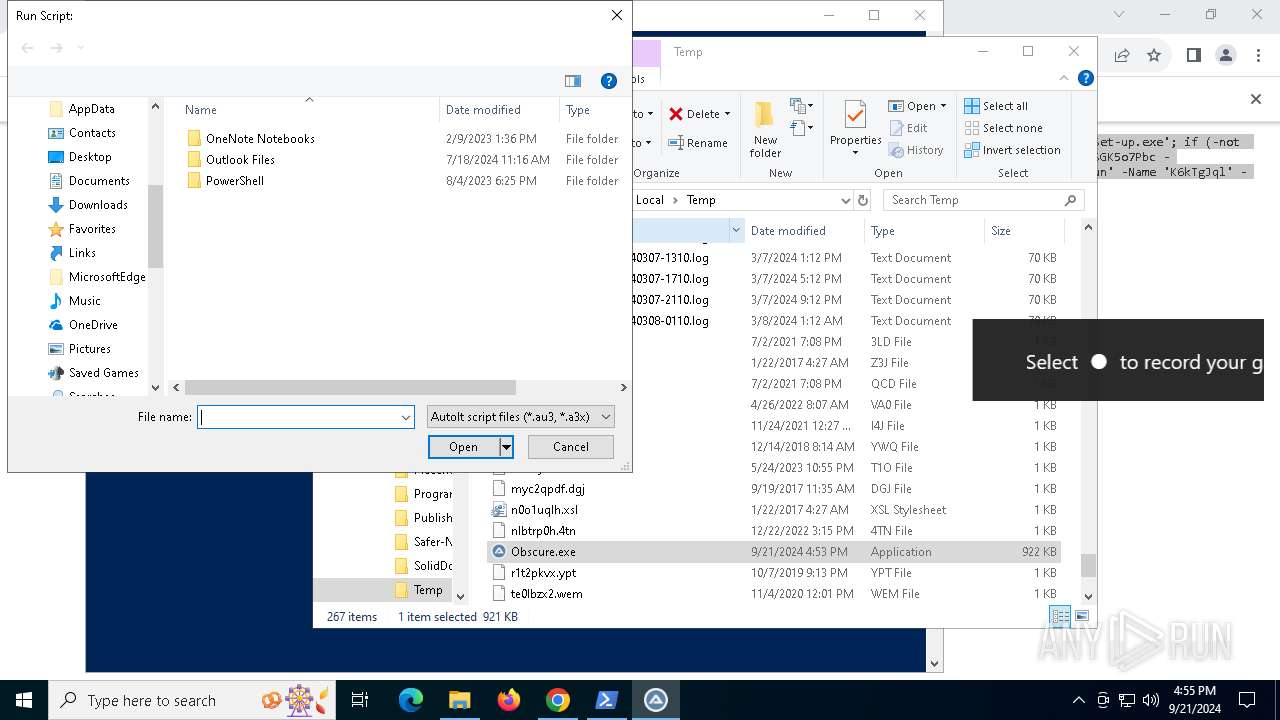The width and height of the screenshot is (1280, 720).
Task: Click the Chrome bookmark star icon
Action: click(x=1154, y=55)
